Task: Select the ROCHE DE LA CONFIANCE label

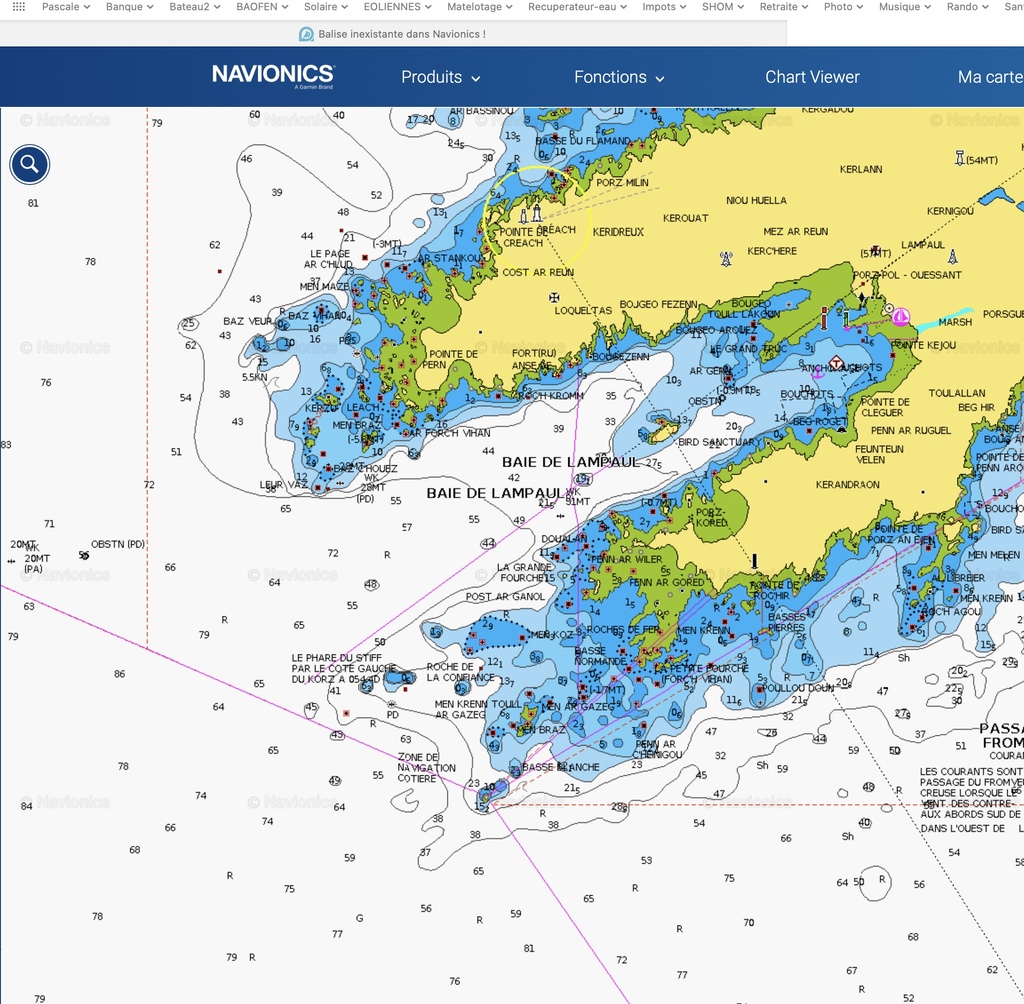Action: point(460,672)
